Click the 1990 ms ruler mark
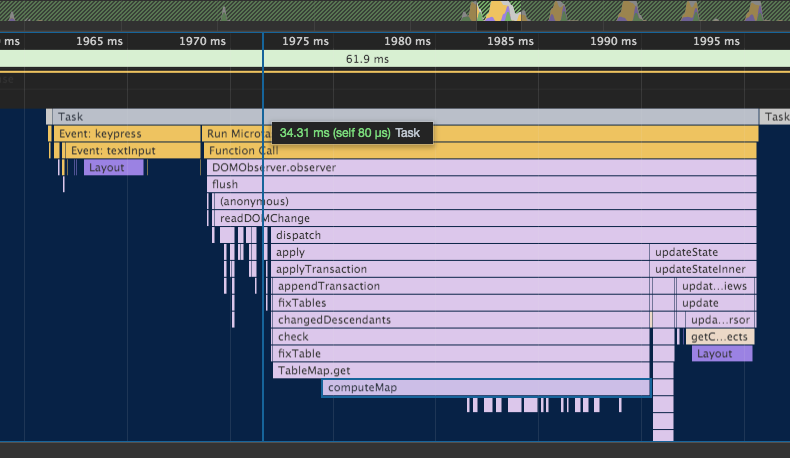790x458 pixels. click(614, 41)
